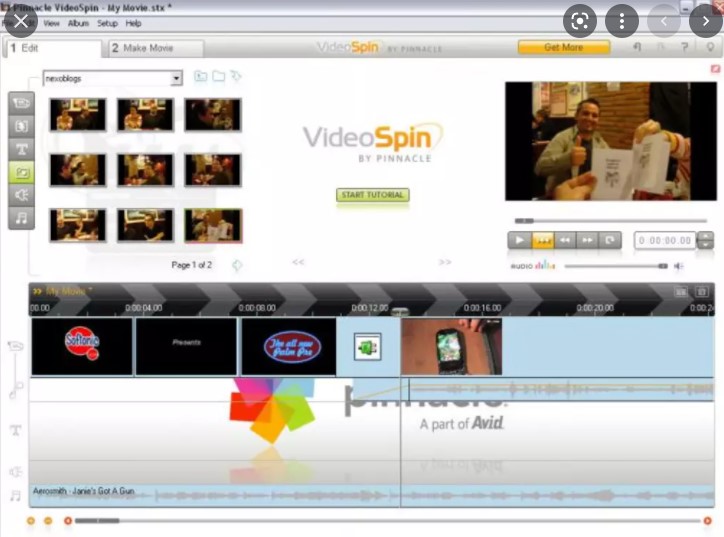This screenshot has height=537, width=724.
Task: Click the Get More button
Action: click(x=564, y=47)
